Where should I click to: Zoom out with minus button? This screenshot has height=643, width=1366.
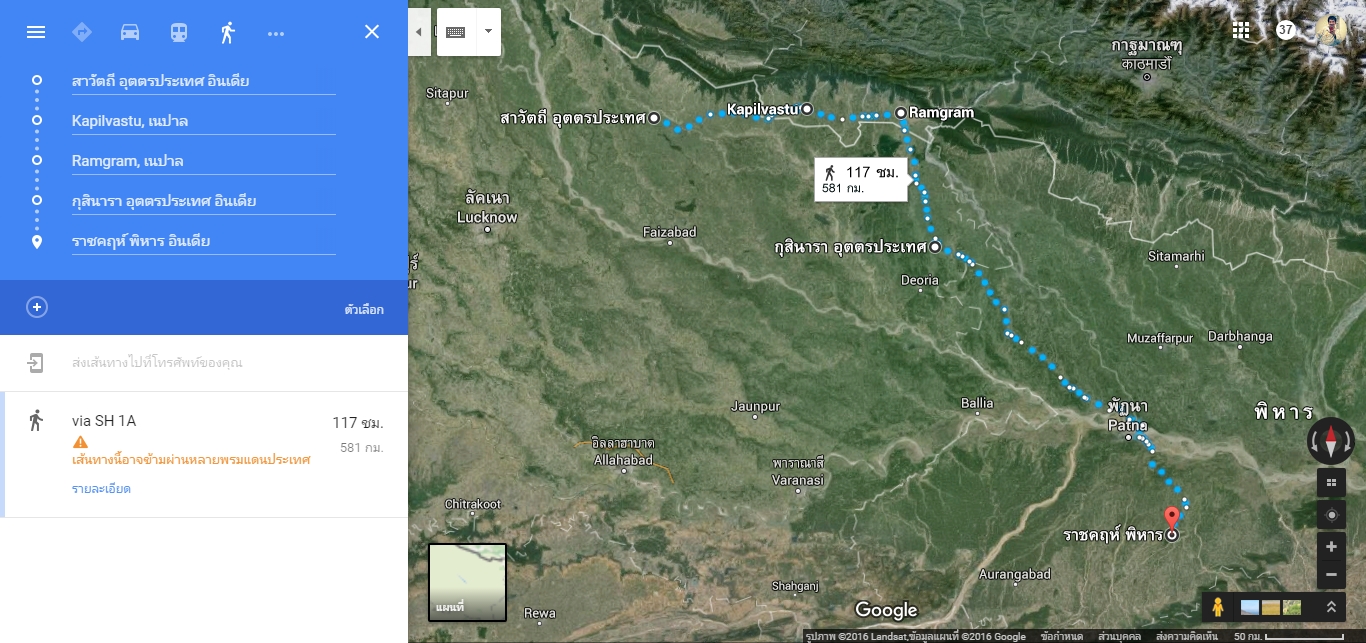(1331, 575)
